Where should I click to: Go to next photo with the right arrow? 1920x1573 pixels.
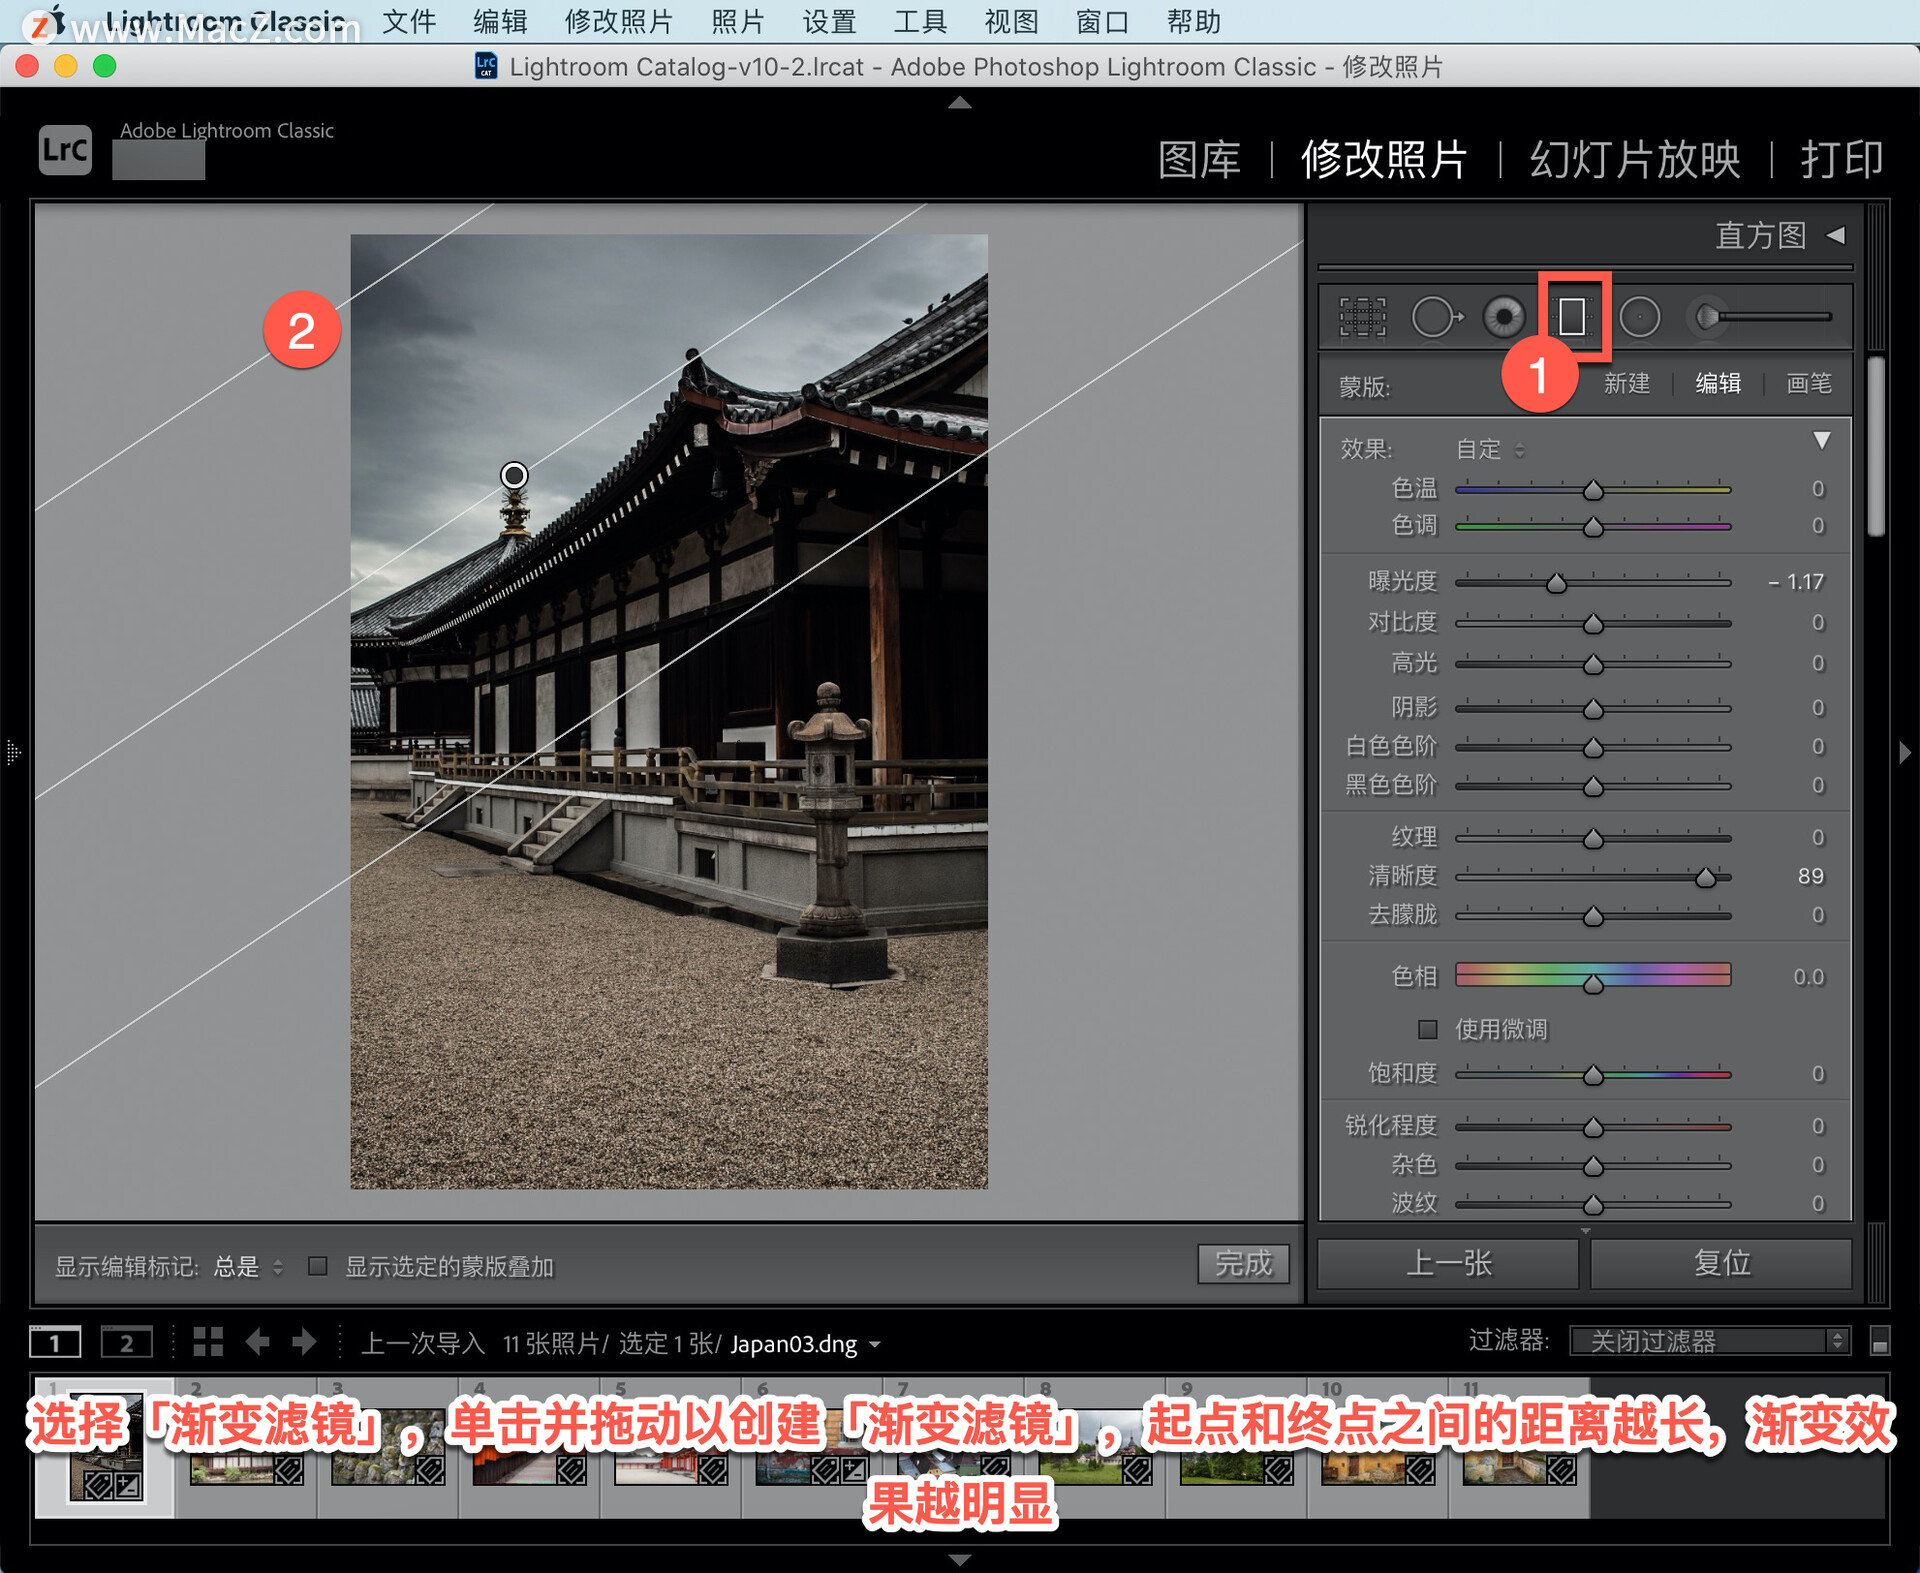(x=304, y=1342)
